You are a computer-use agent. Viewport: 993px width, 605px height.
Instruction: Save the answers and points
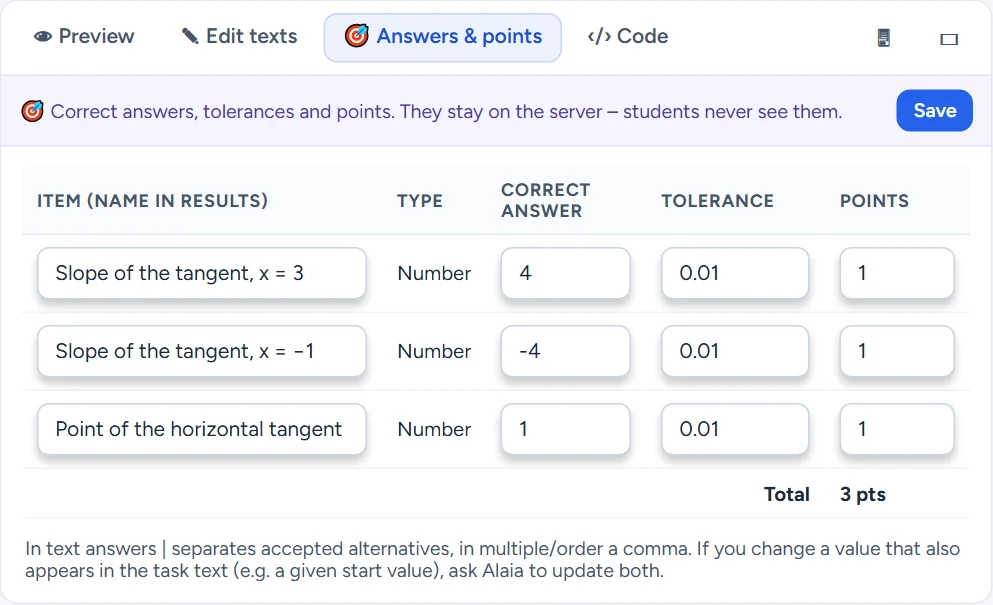[934, 111]
